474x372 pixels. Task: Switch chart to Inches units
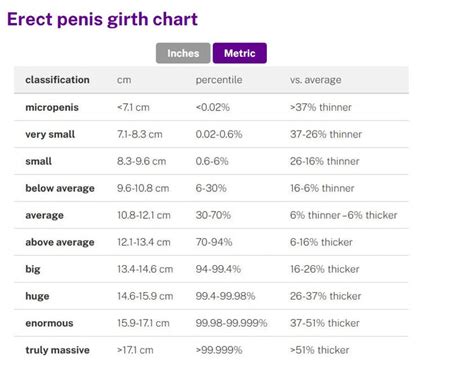[183, 53]
